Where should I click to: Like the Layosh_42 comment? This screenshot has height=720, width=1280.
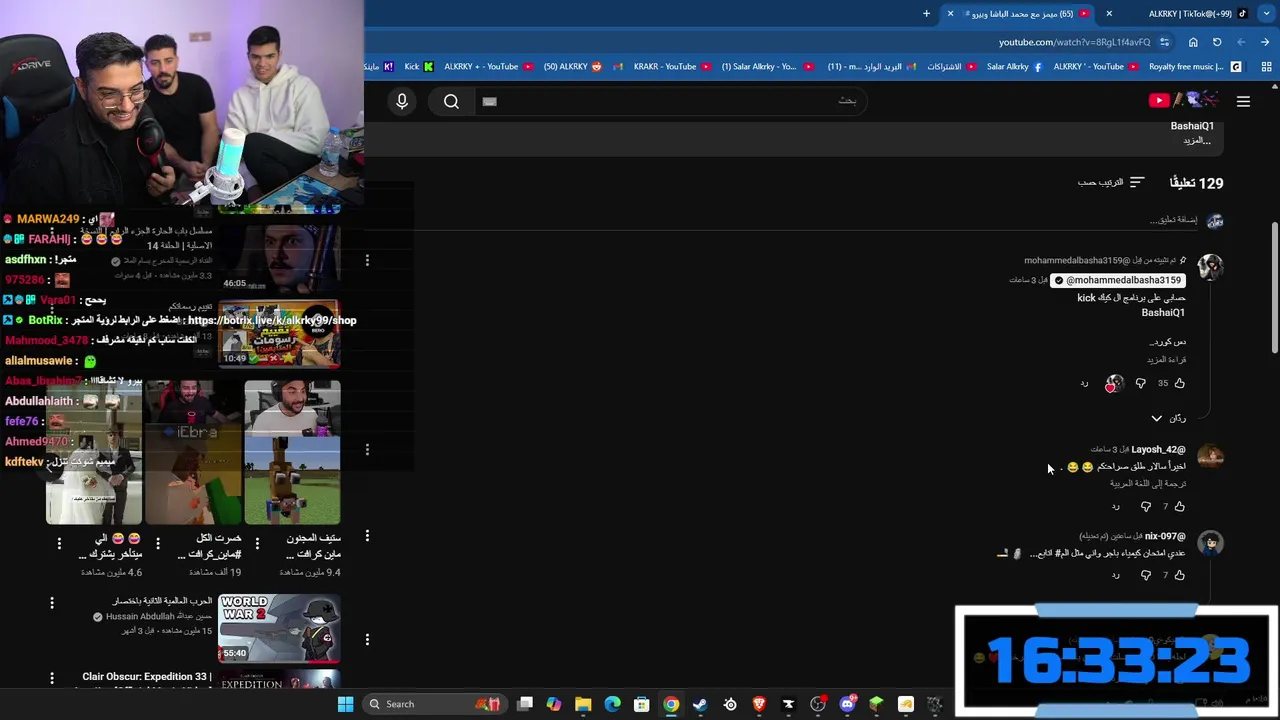coord(1180,506)
